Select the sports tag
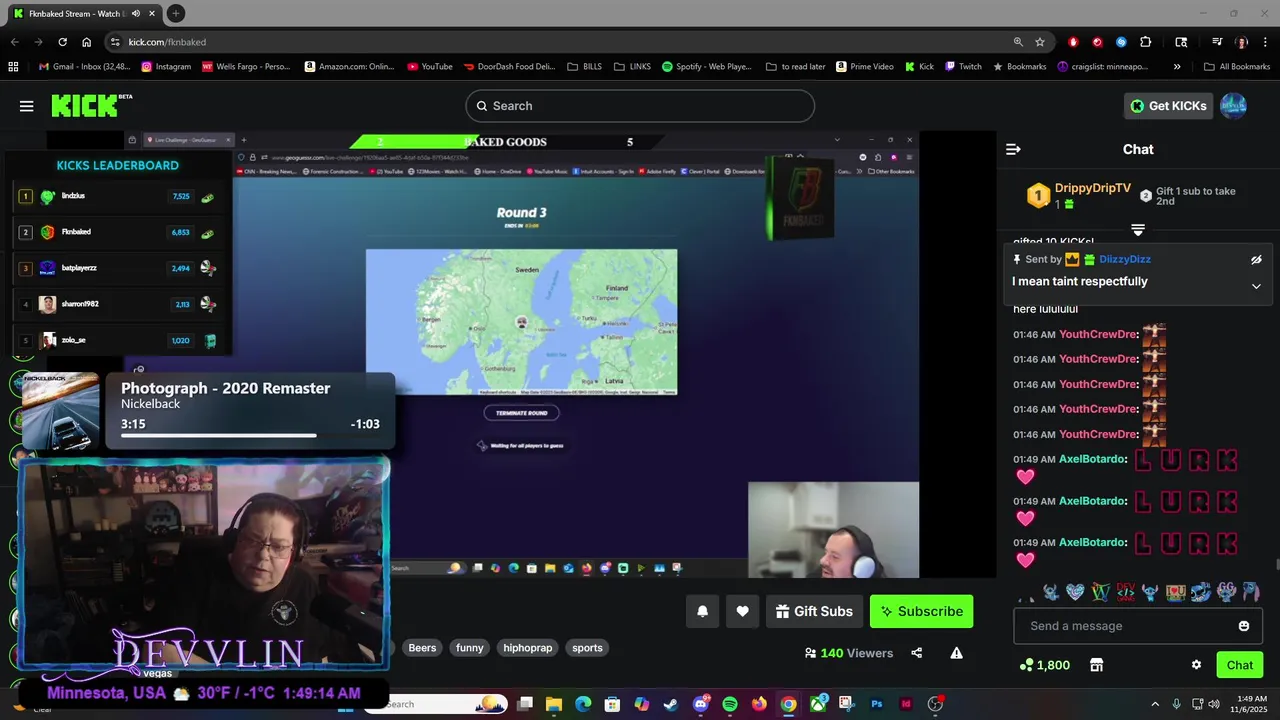This screenshot has height=720, width=1280. click(587, 648)
